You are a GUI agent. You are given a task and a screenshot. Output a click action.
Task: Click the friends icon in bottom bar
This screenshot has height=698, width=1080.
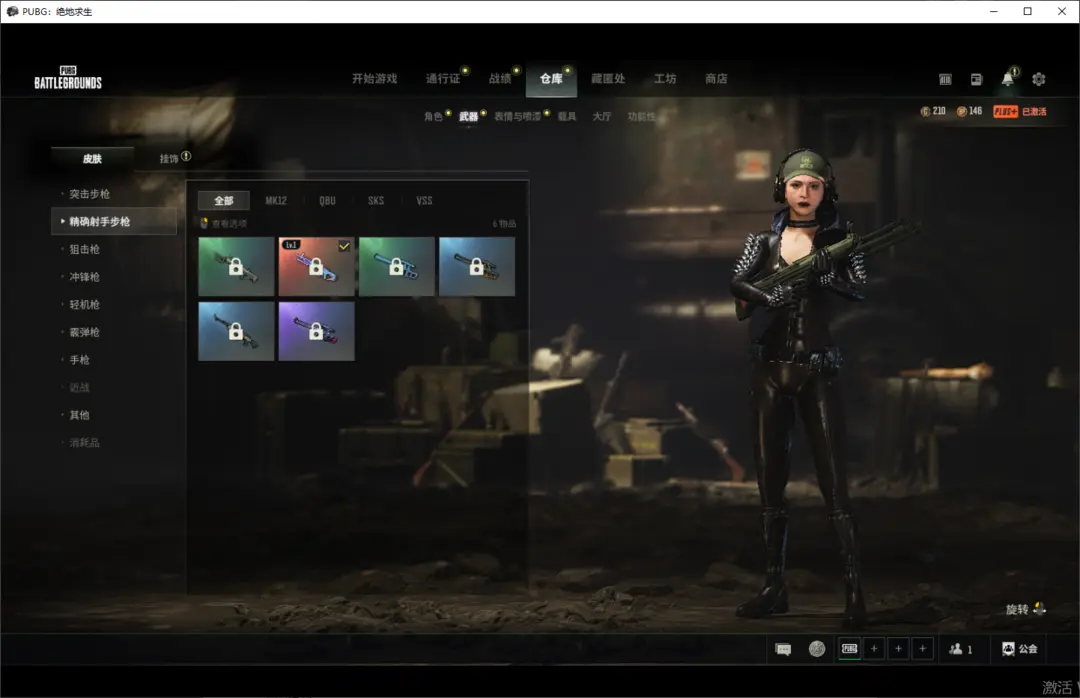pos(957,649)
